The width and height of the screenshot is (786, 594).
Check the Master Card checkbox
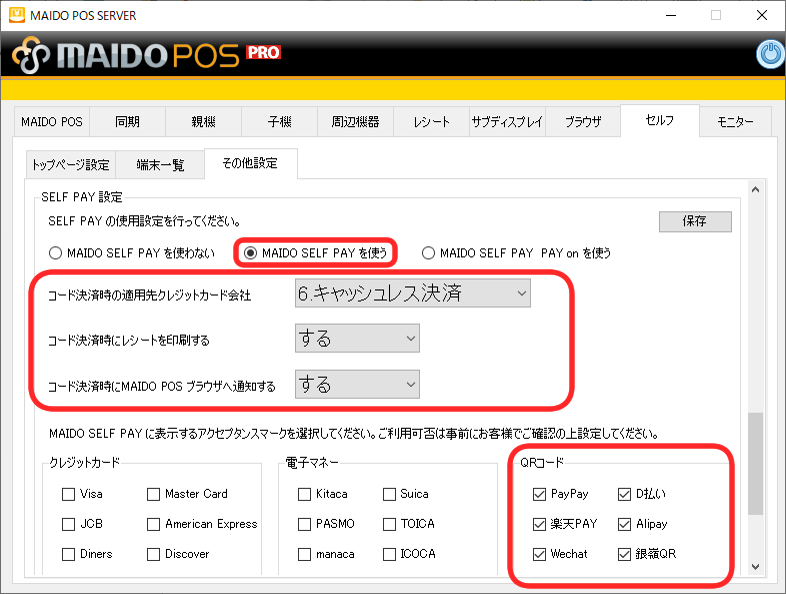[x=153, y=494]
